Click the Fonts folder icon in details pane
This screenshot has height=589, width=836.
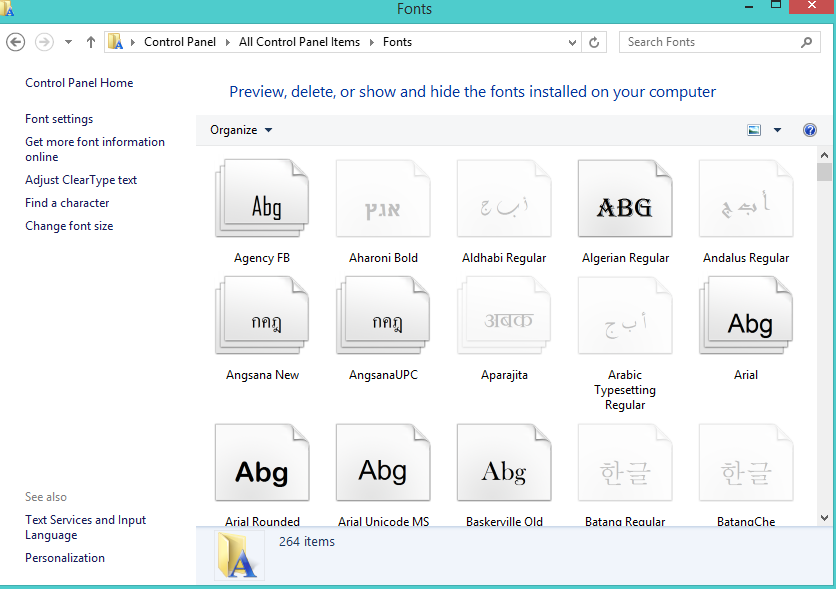tap(238, 555)
